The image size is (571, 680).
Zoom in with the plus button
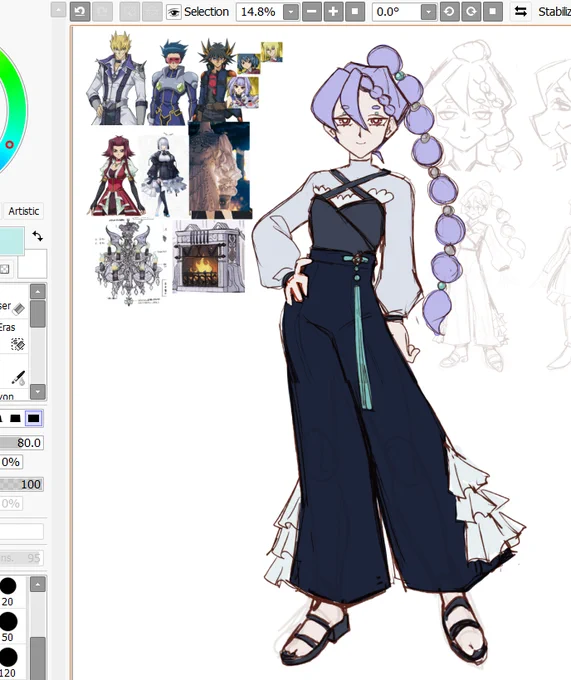[x=333, y=12]
